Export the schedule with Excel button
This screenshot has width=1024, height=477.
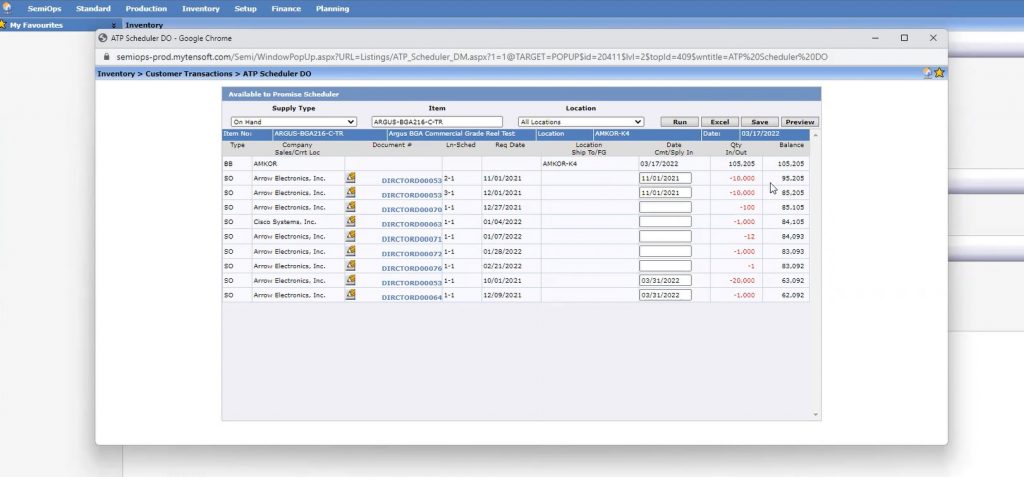click(x=720, y=122)
